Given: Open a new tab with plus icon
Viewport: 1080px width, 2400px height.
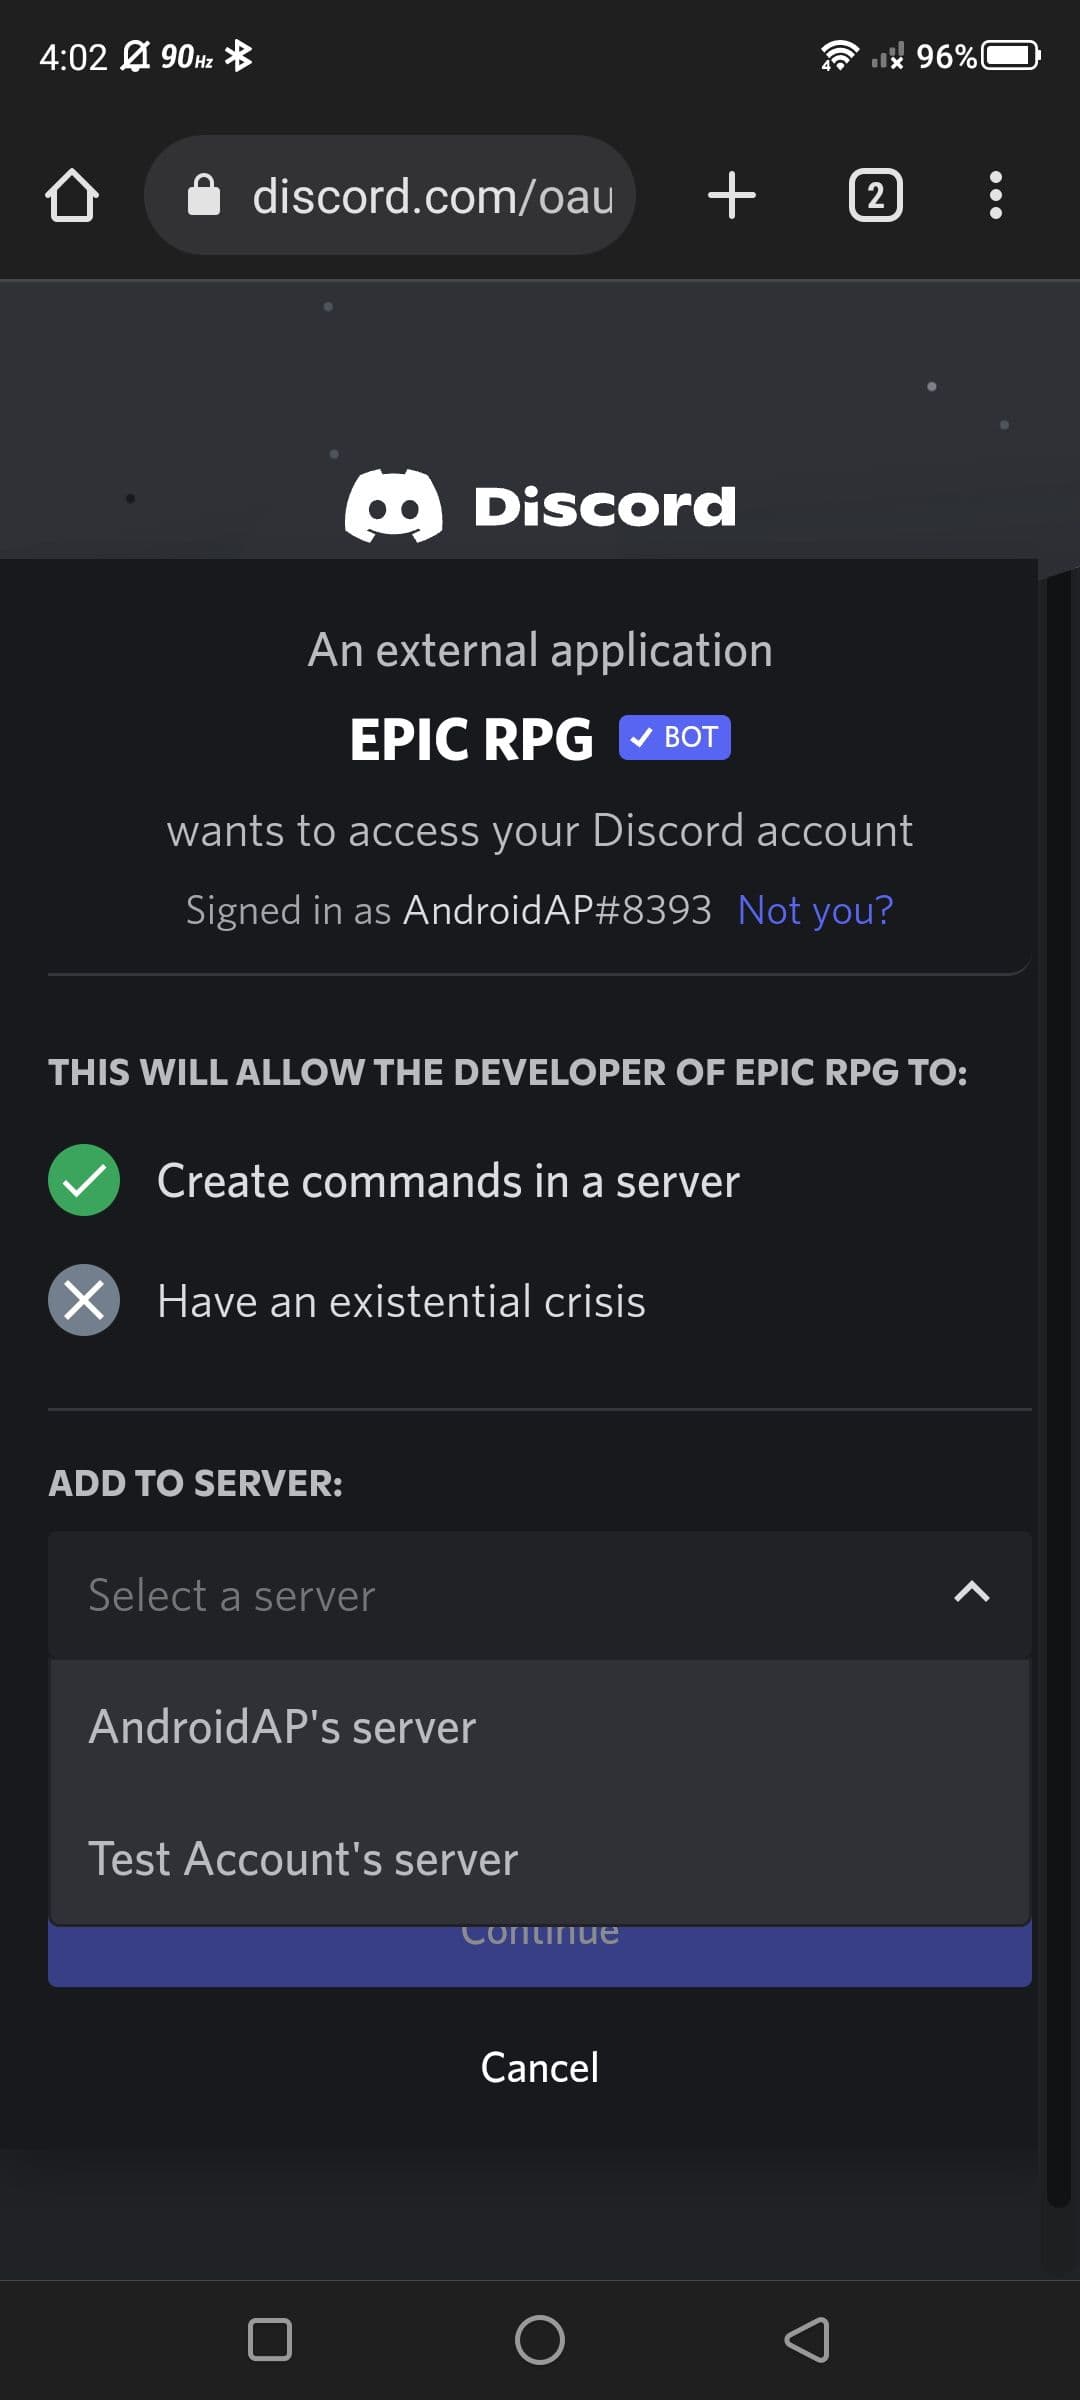Looking at the screenshot, I should click(x=731, y=195).
